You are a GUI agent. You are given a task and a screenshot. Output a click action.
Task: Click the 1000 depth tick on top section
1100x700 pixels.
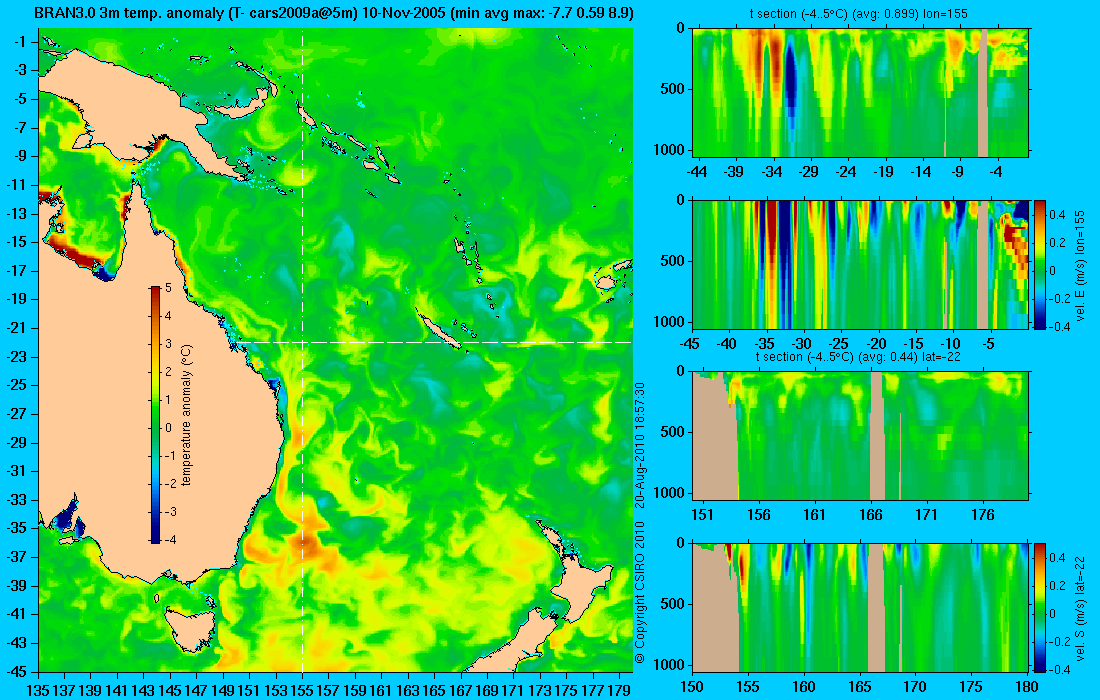[x=671, y=149]
